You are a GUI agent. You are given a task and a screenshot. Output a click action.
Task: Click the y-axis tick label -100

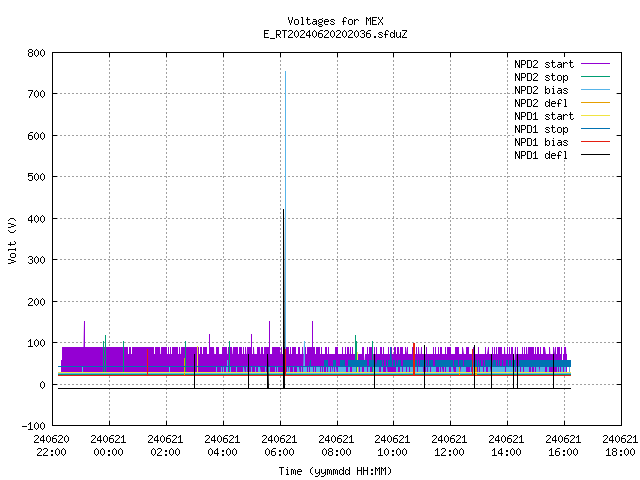[x=33, y=426]
